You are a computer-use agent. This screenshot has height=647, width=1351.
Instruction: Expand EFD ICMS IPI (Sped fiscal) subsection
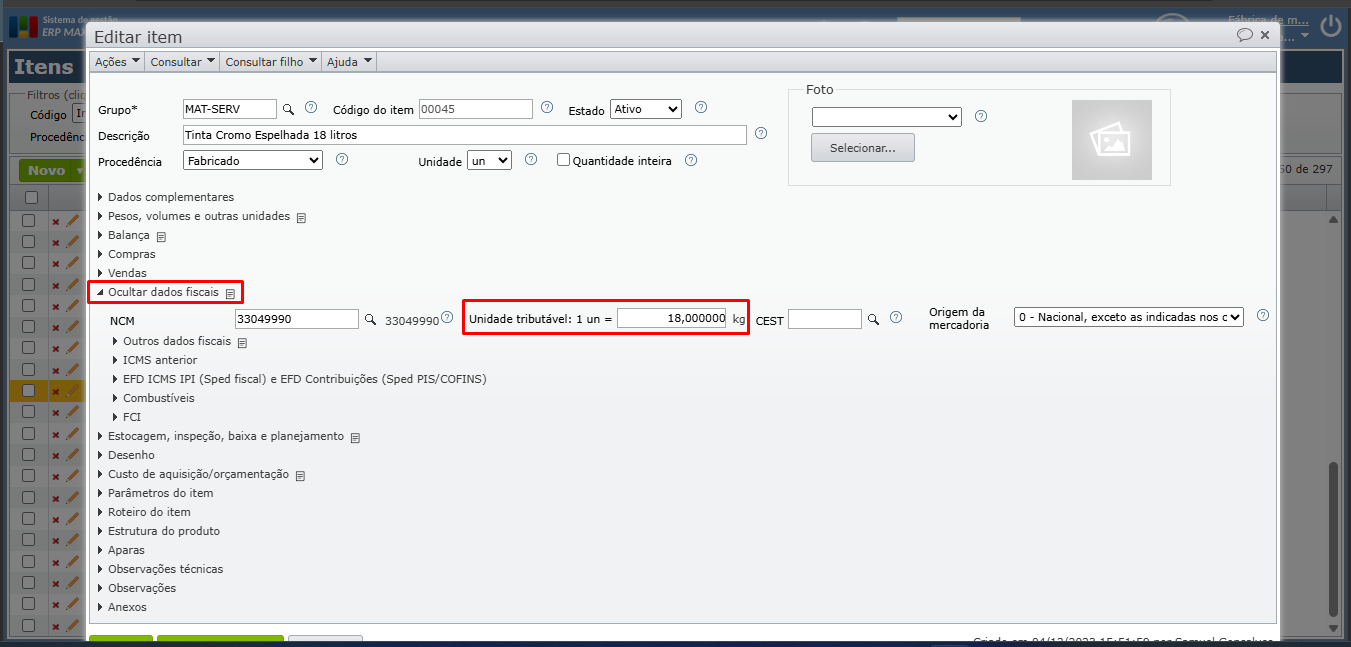click(x=300, y=379)
